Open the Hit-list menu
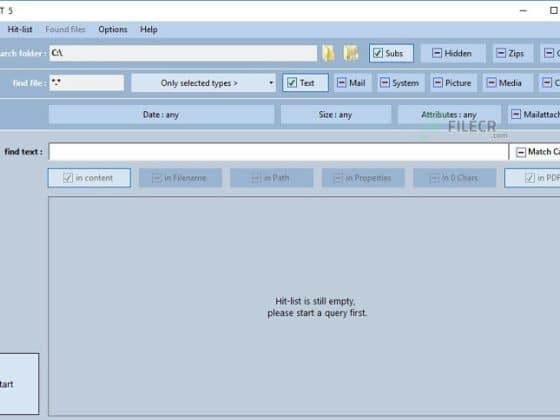560x420 pixels. 20,29
